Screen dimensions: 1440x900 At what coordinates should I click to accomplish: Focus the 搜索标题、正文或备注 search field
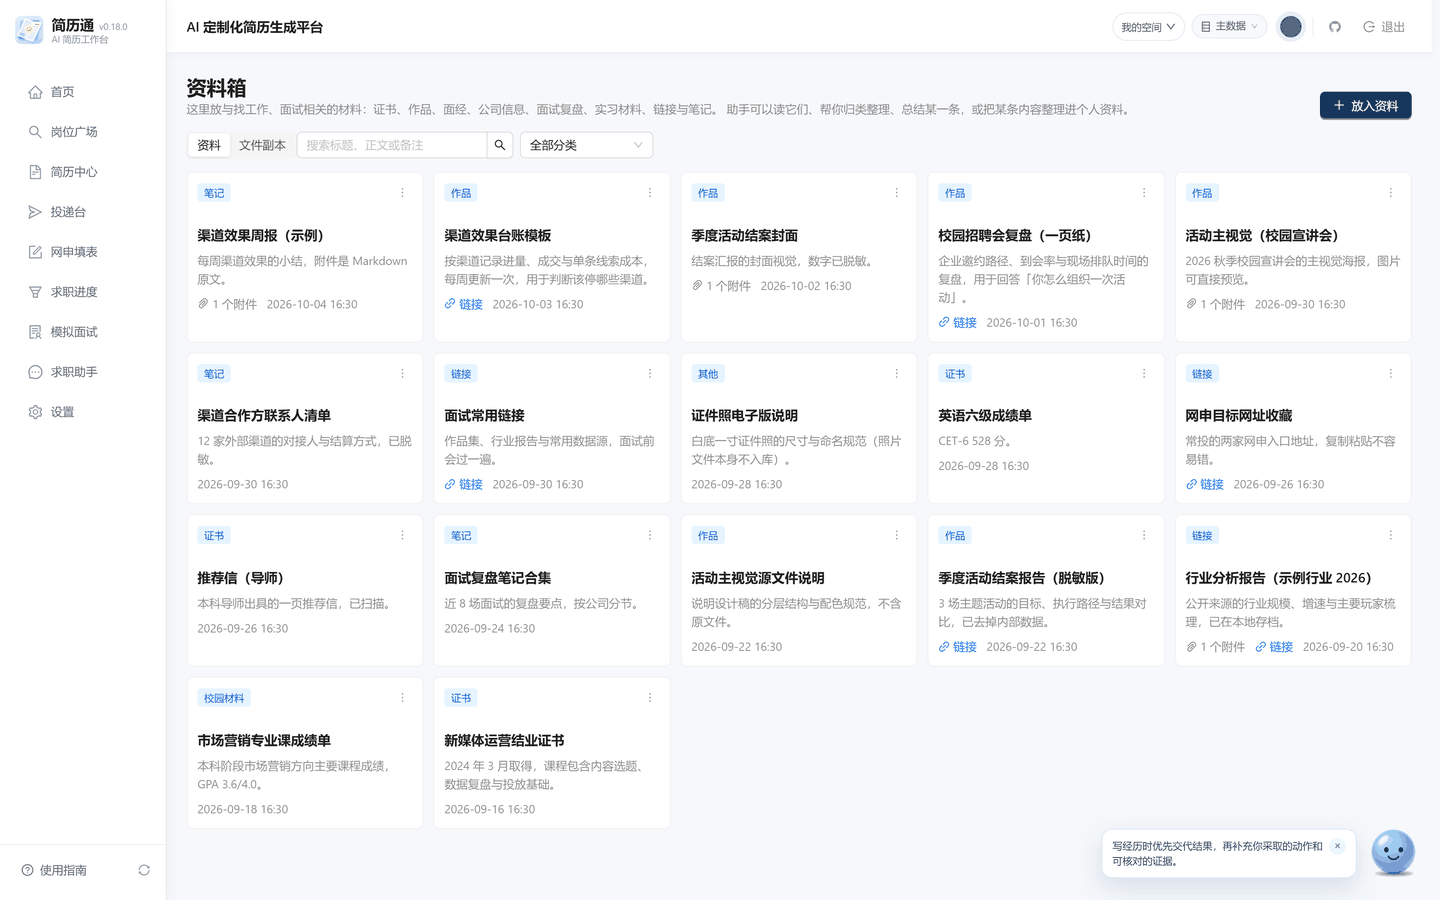click(392, 145)
